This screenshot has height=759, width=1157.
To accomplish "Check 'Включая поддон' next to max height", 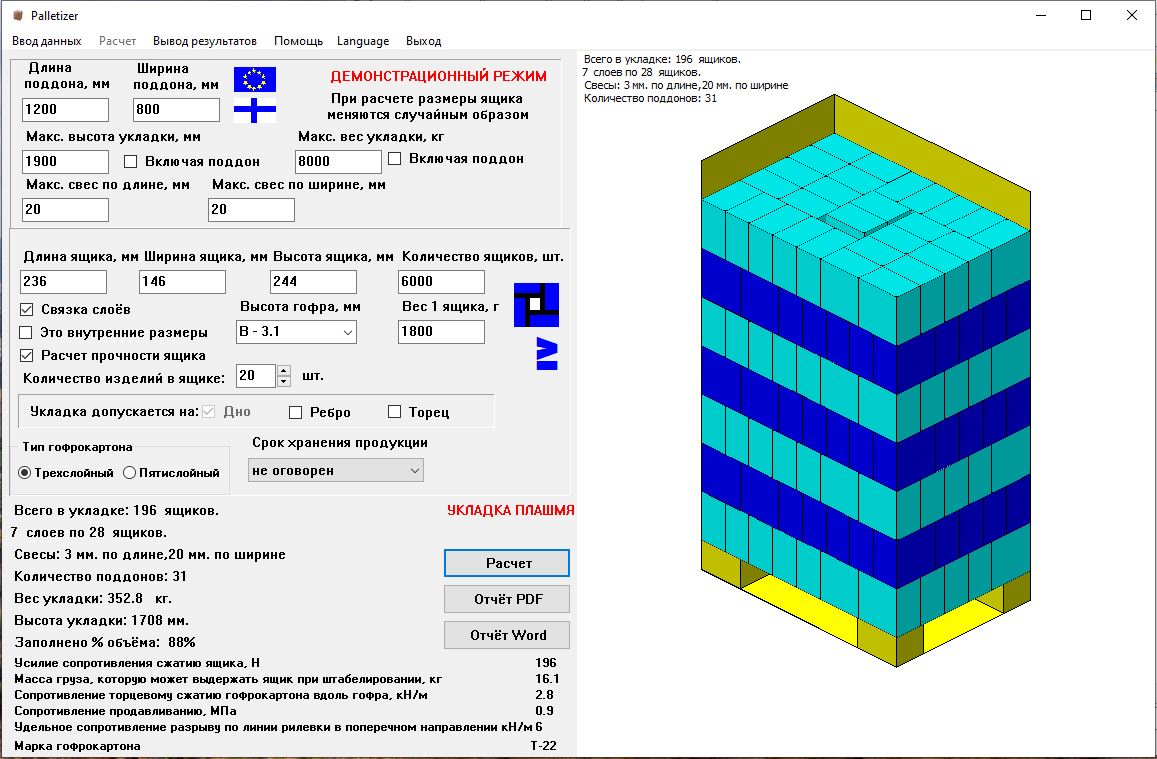I will tap(128, 159).
